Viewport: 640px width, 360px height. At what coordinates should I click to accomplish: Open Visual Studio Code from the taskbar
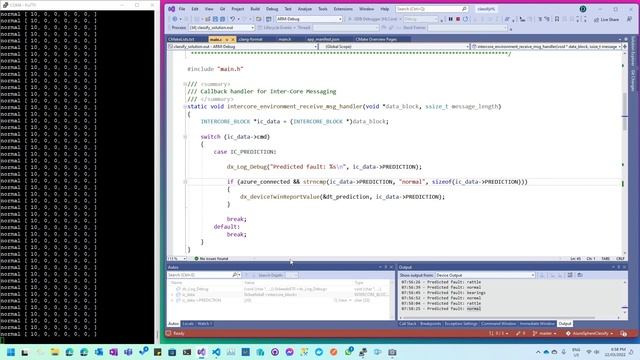point(216,352)
